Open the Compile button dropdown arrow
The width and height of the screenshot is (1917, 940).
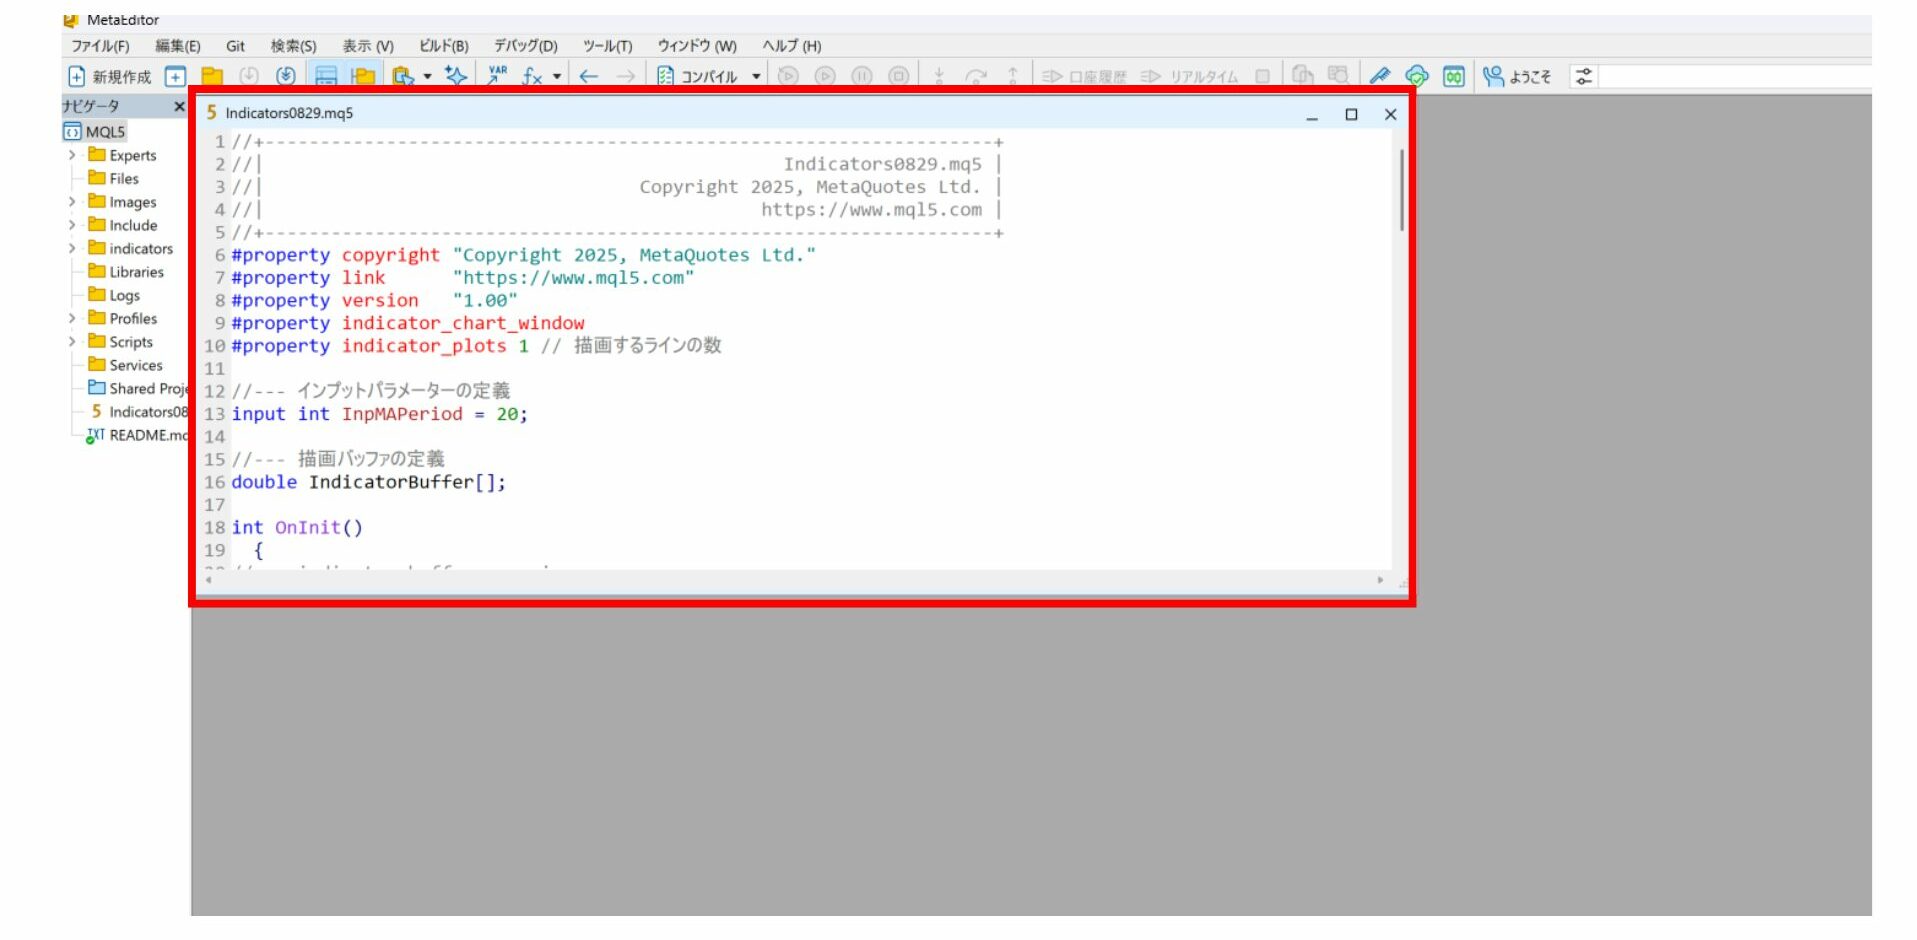[x=756, y=77]
